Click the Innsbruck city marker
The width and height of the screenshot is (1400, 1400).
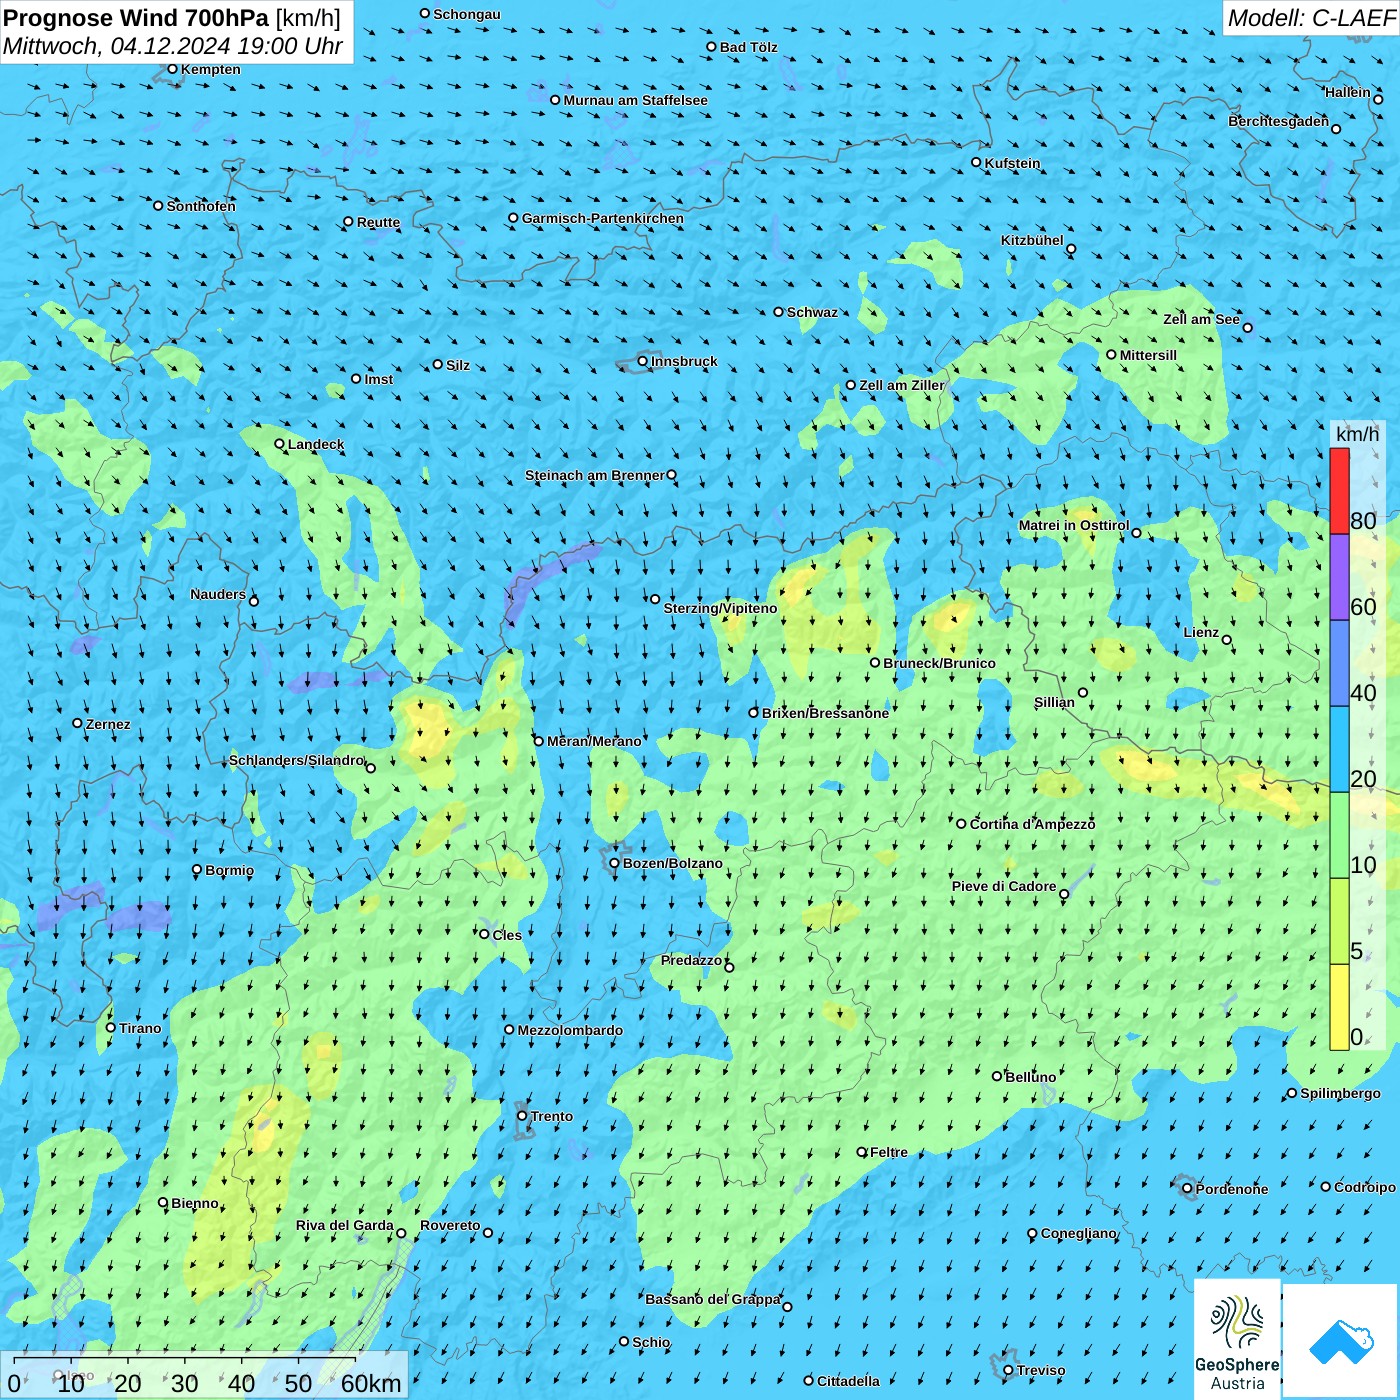(x=643, y=361)
